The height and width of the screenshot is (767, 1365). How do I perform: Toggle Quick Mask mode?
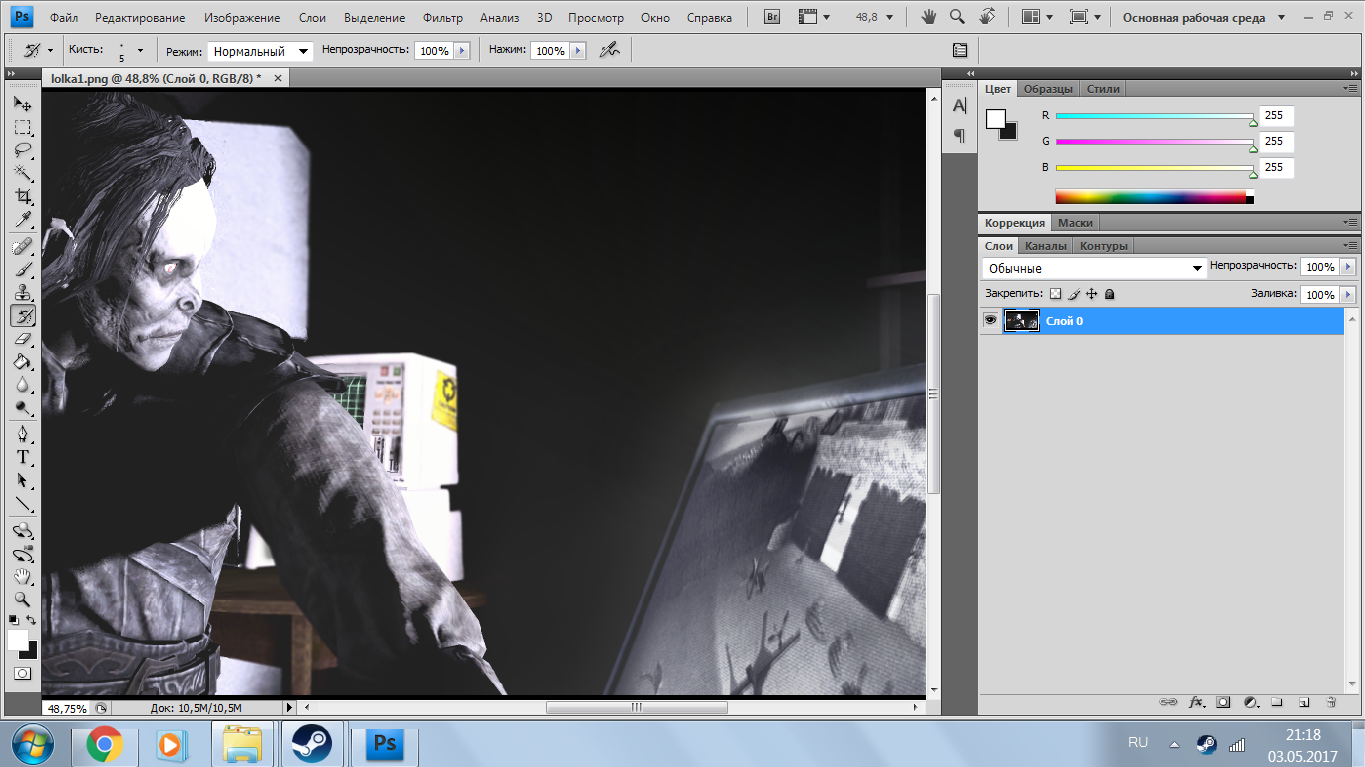(x=22, y=673)
